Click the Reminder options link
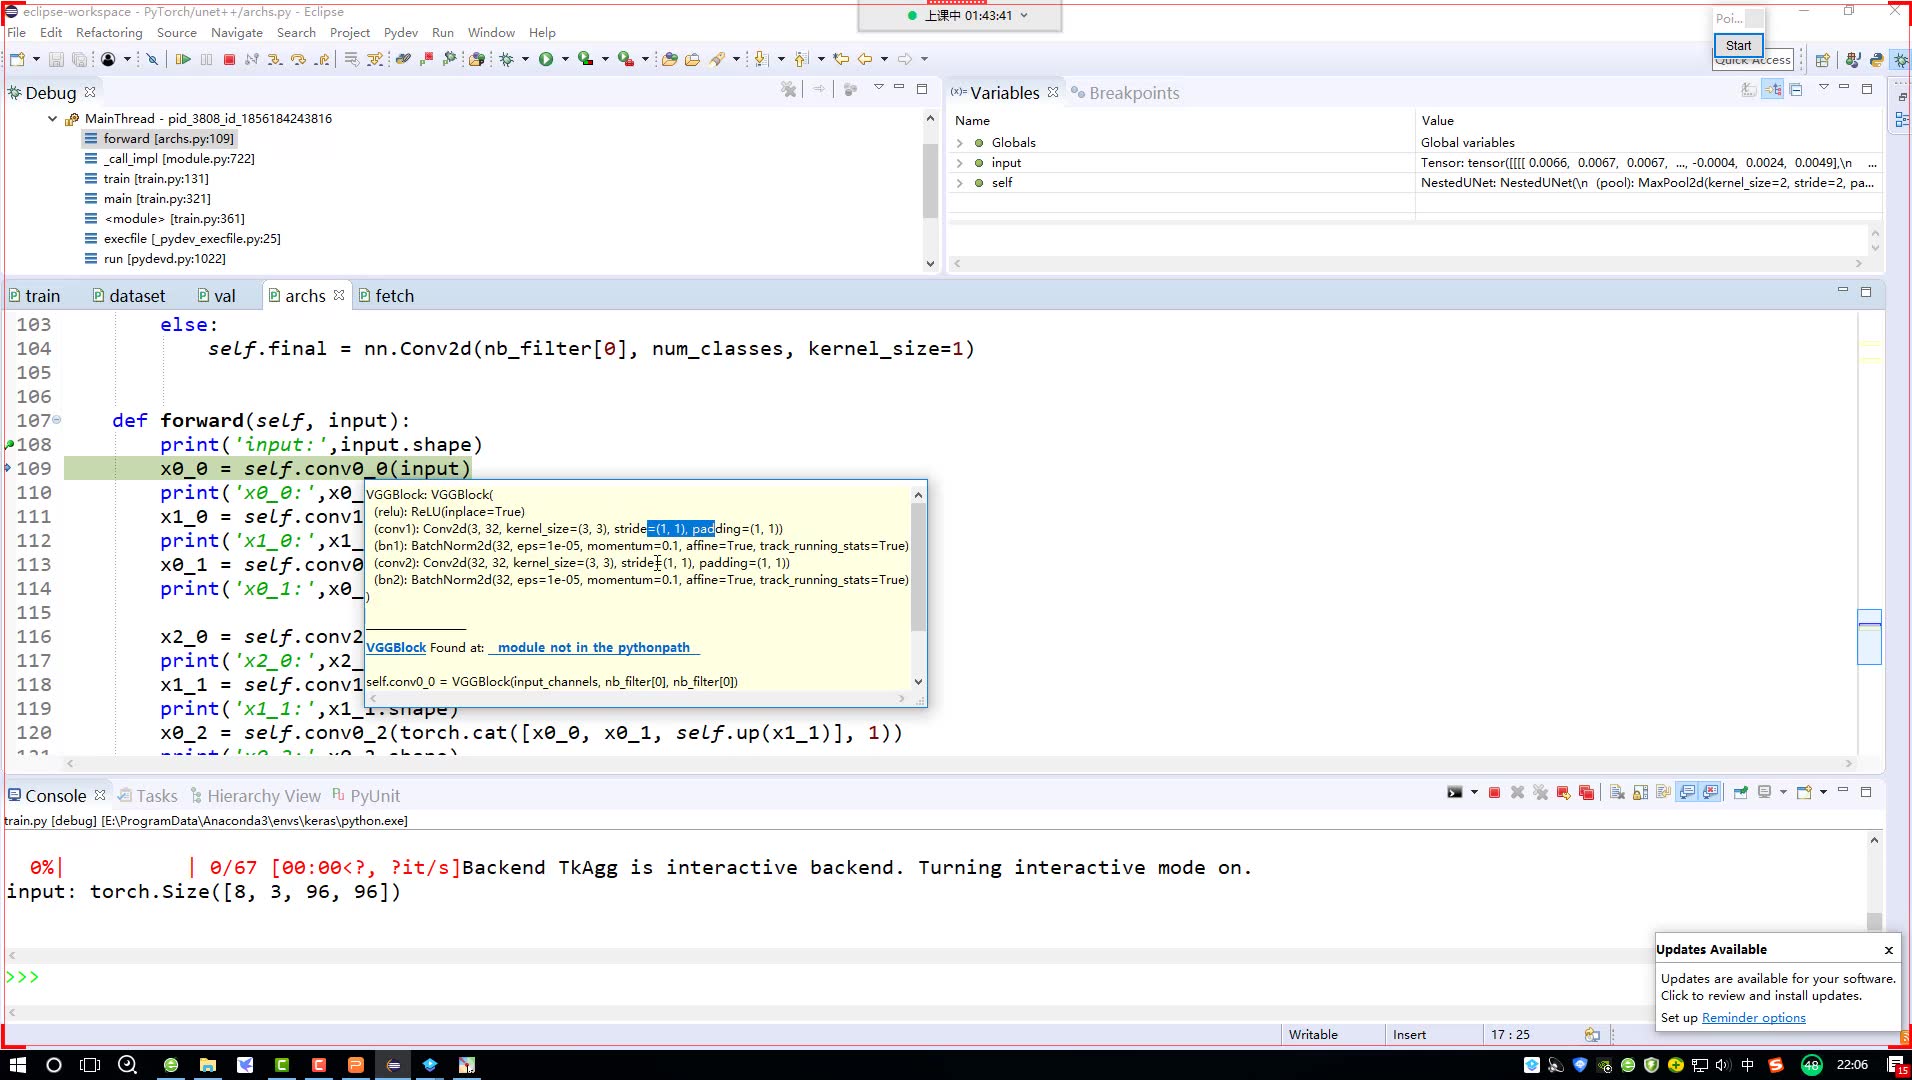The image size is (1912, 1080). [1754, 1018]
